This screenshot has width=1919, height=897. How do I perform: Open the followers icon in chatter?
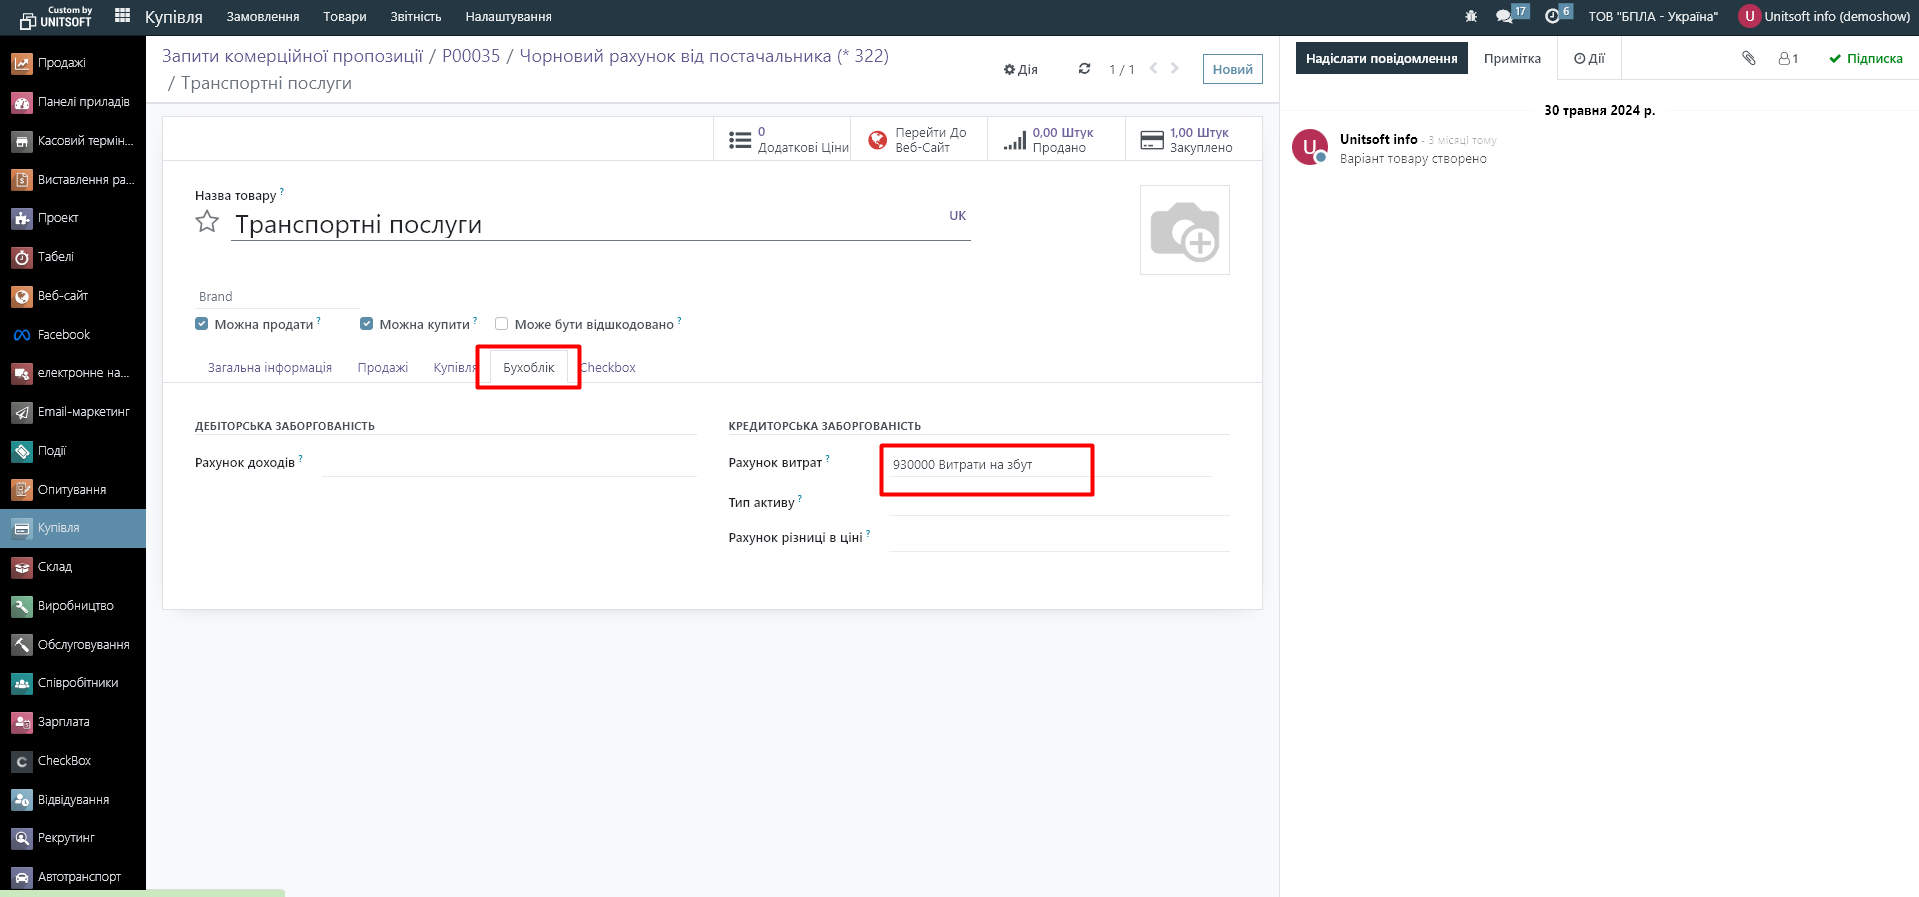[1787, 59]
